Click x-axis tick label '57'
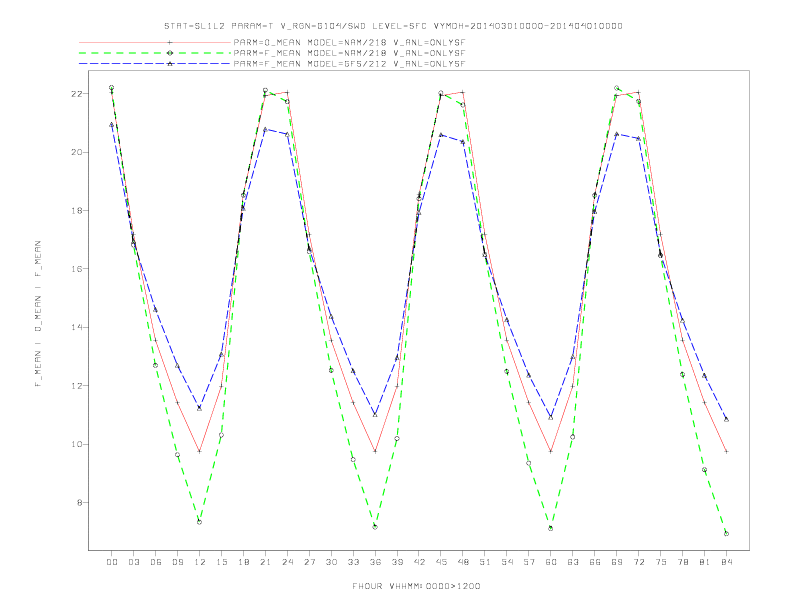The height and width of the screenshot is (612, 792). pos(529,562)
